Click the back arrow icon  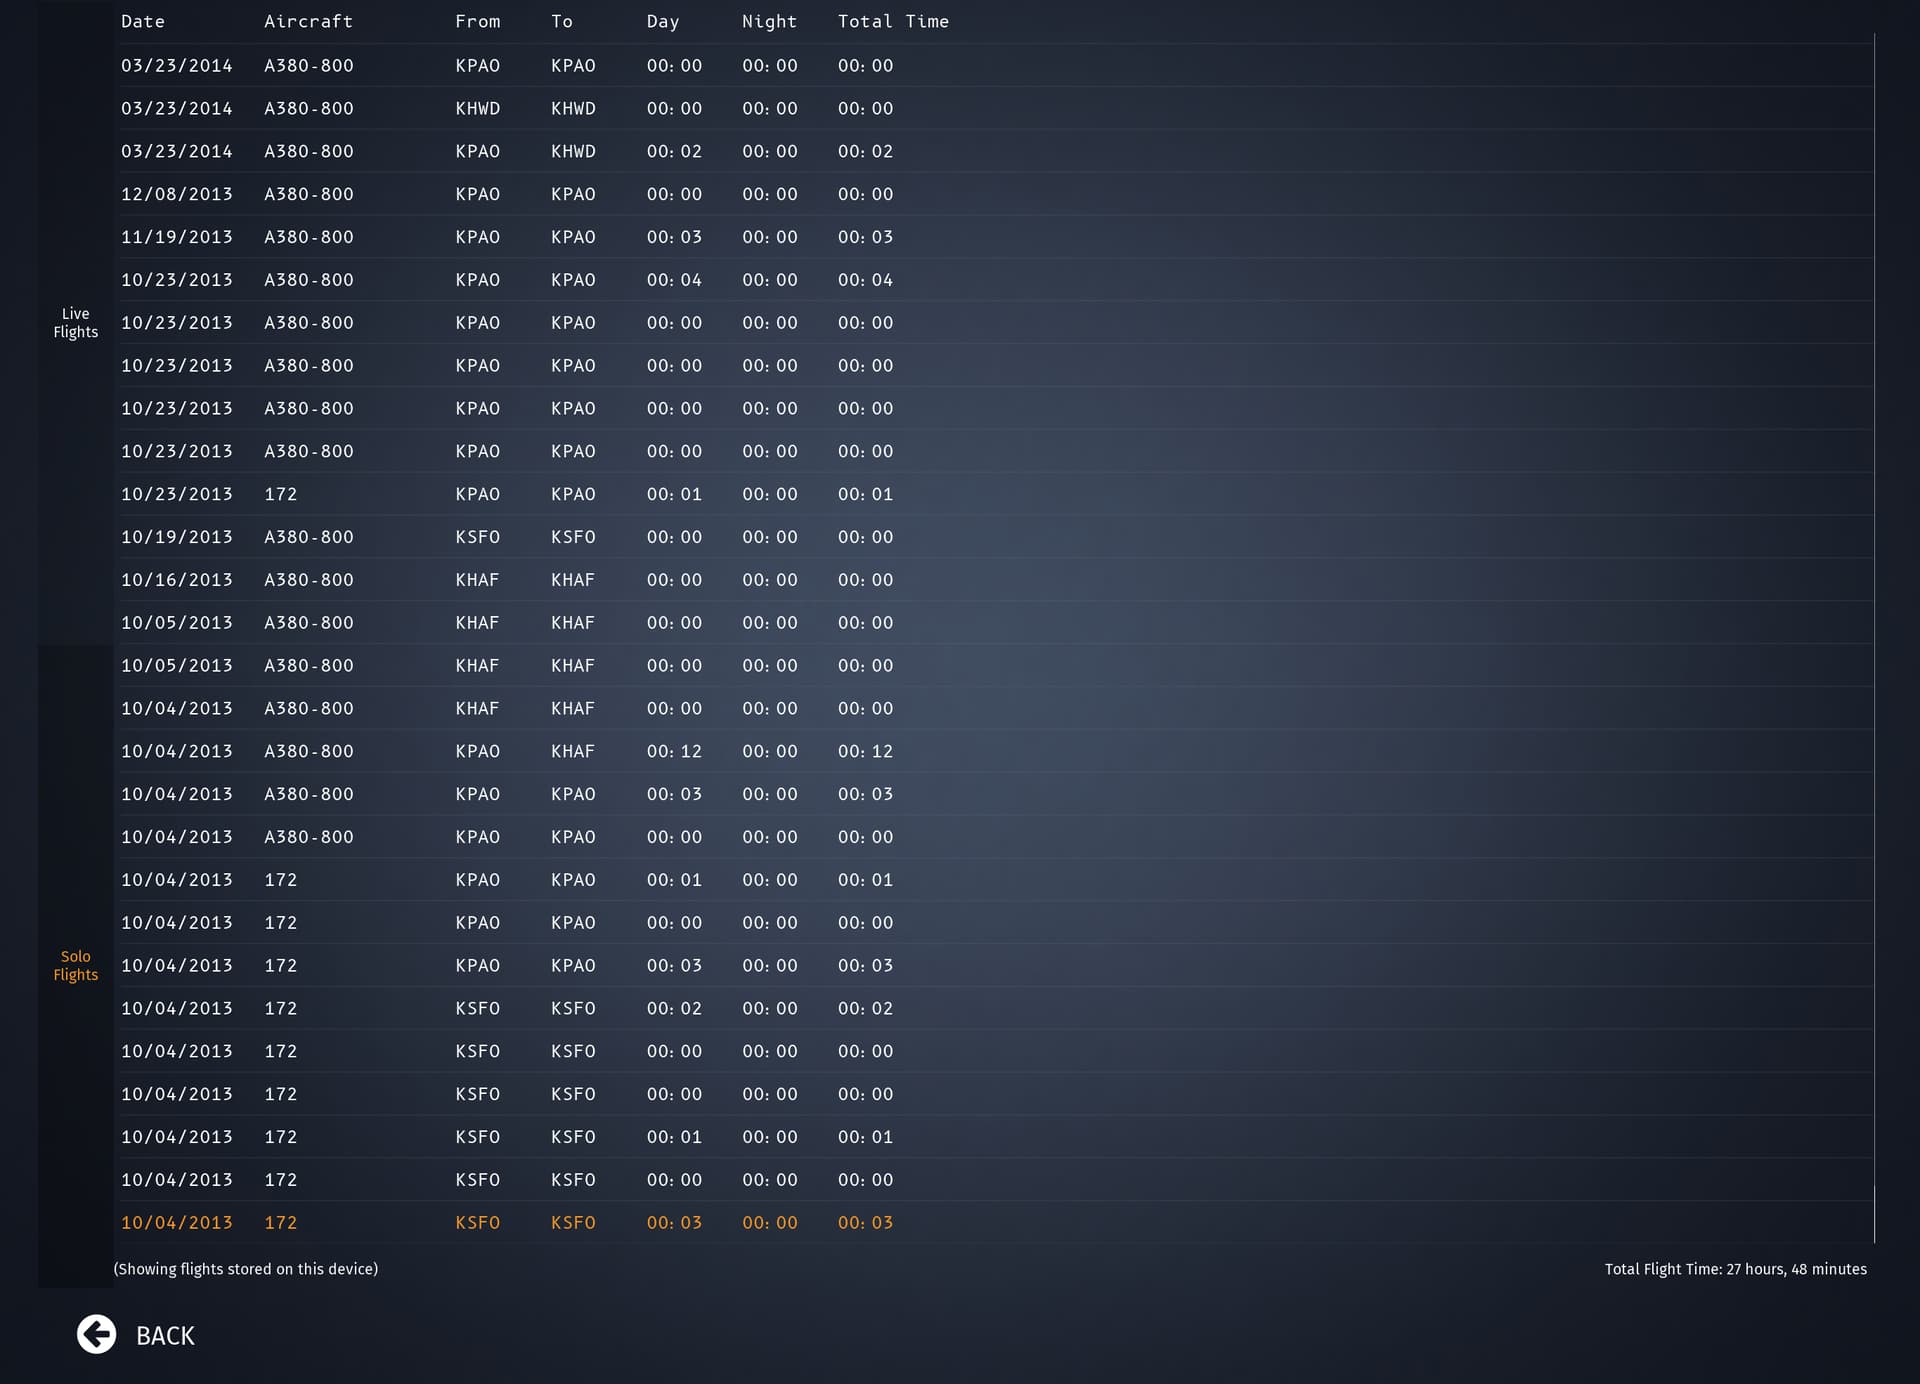97,1334
